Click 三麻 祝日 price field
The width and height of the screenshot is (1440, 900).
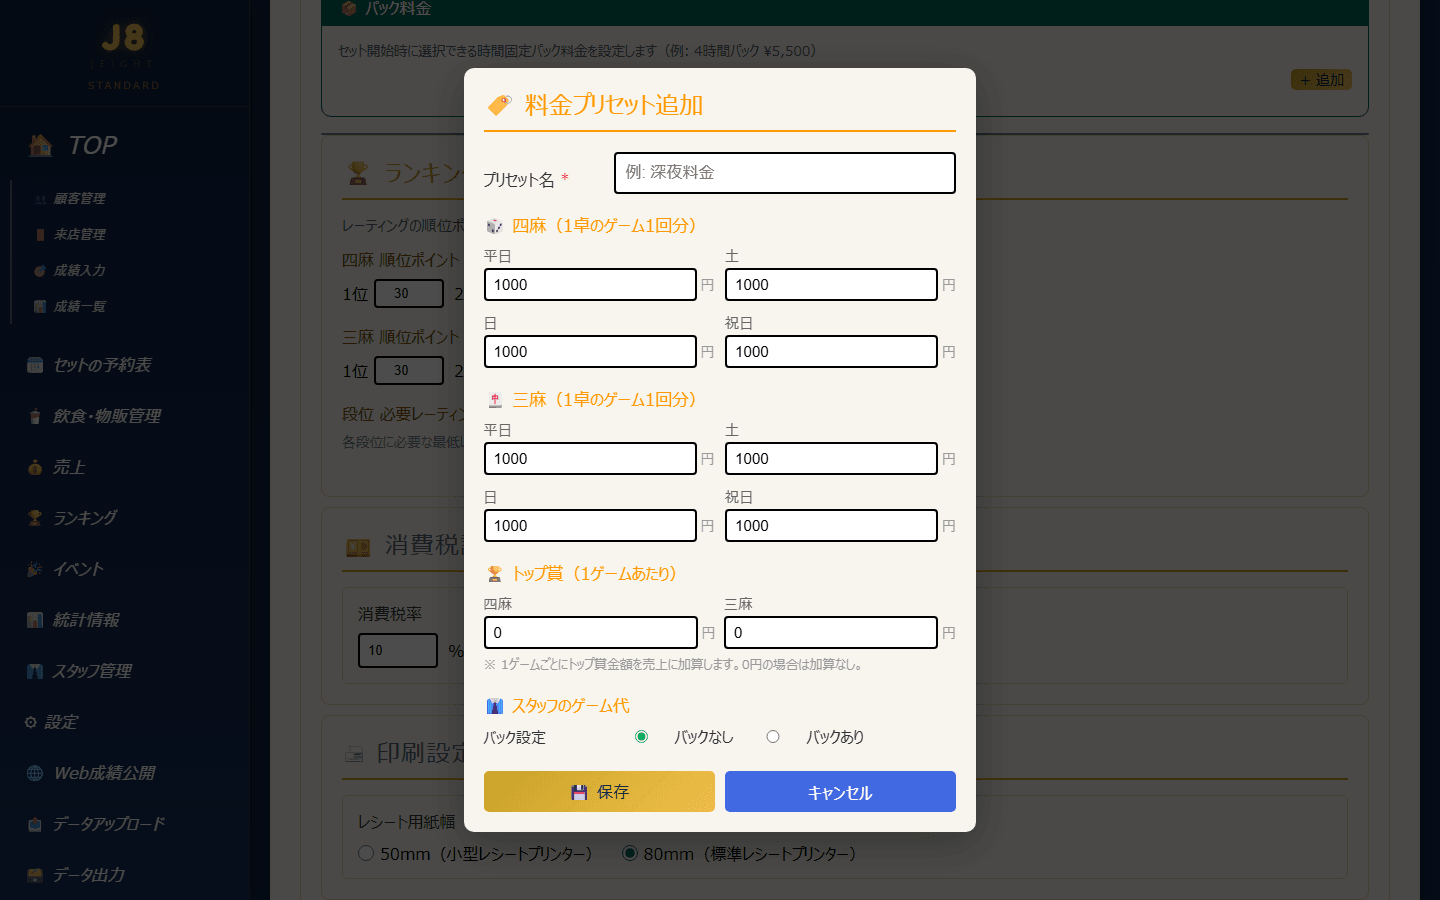(831, 526)
